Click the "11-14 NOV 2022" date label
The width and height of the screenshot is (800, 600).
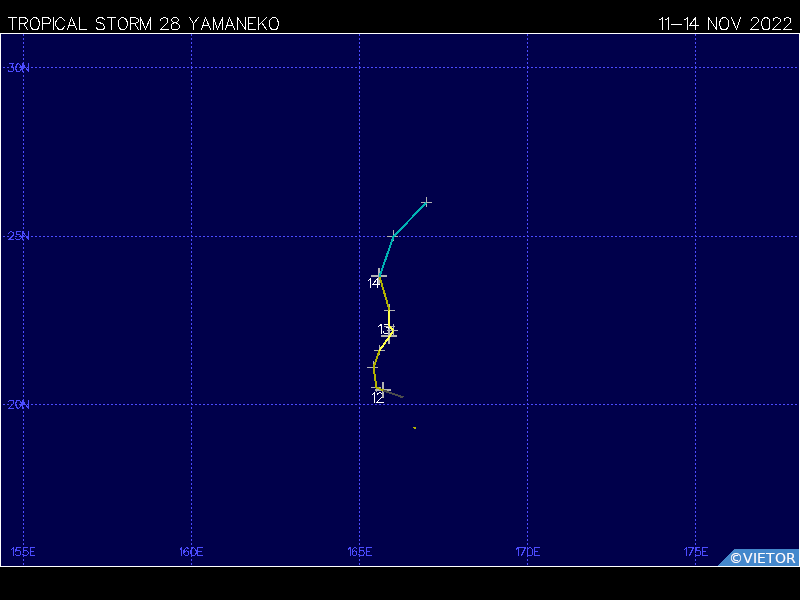(725, 24)
